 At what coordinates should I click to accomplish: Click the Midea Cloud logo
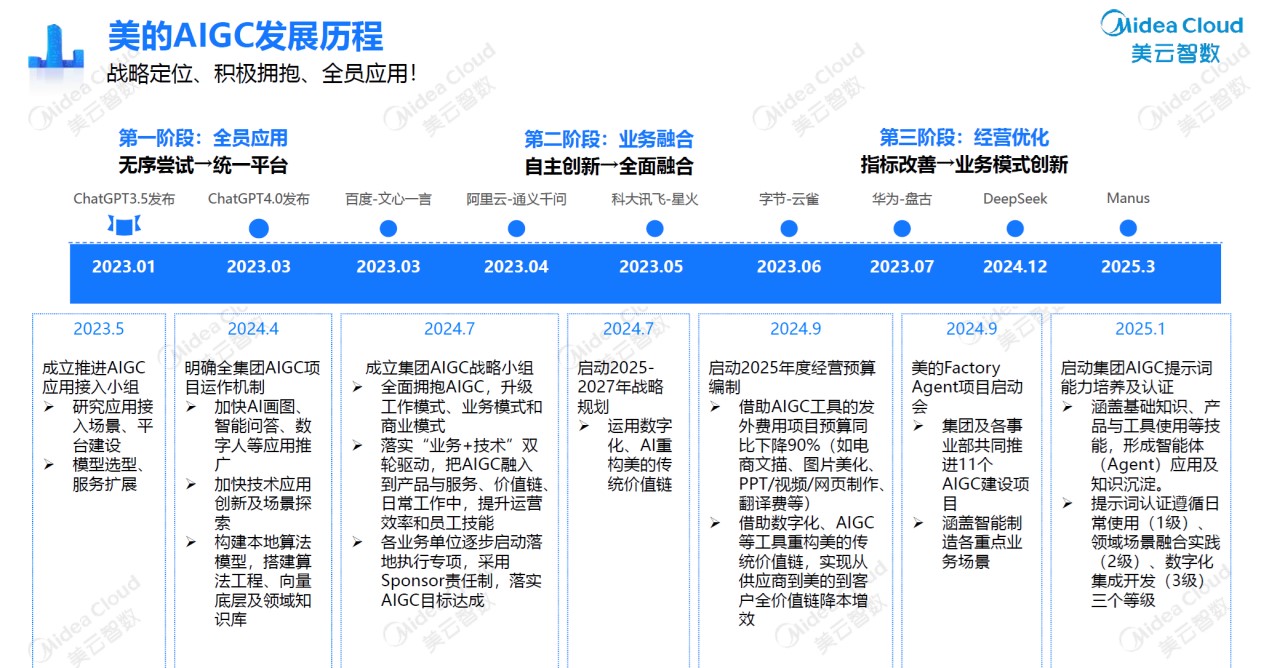pos(1171,38)
